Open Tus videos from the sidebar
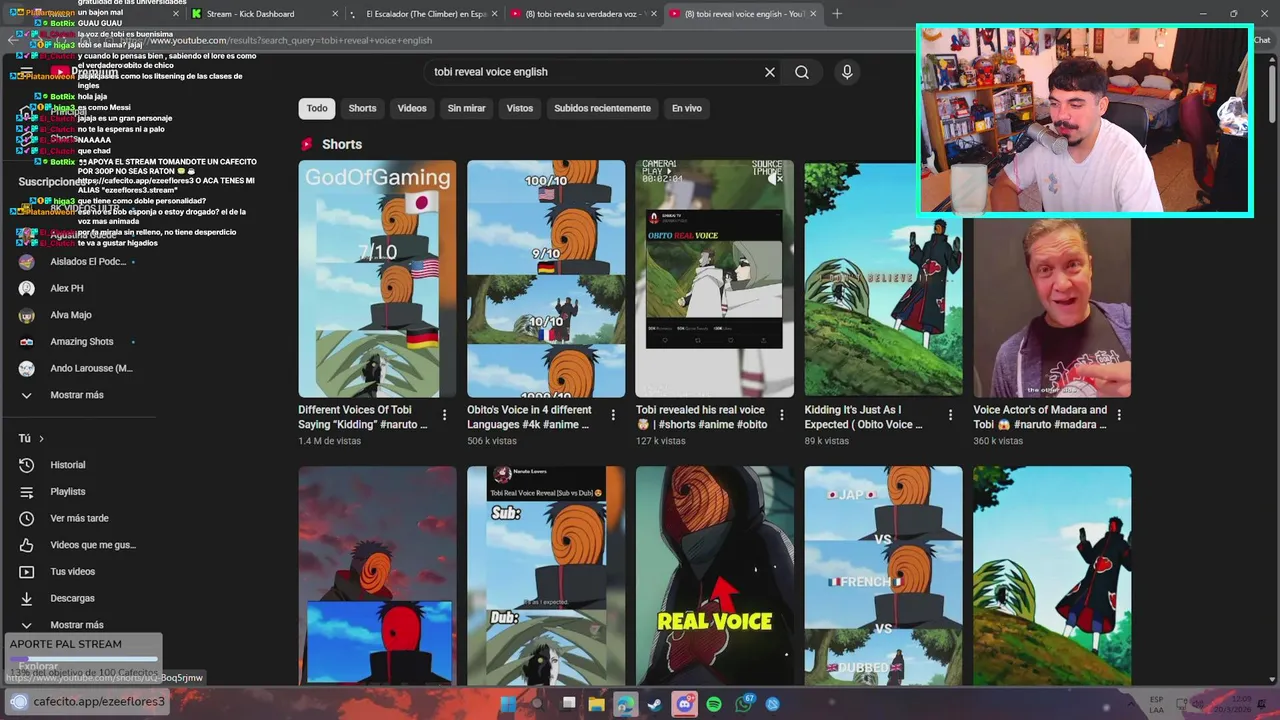The width and height of the screenshot is (1280, 720). (x=72, y=572)
